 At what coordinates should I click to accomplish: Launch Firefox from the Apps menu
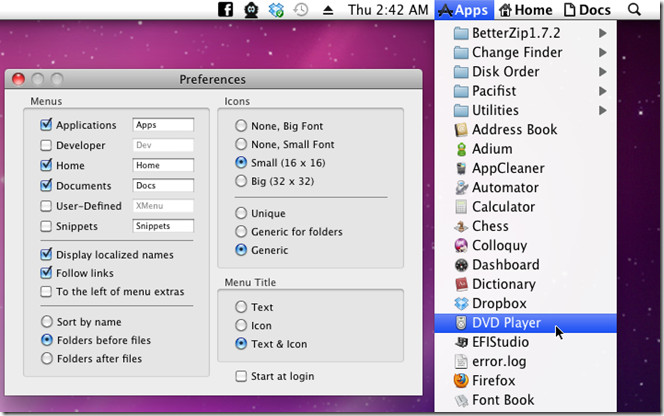[526, 381]
